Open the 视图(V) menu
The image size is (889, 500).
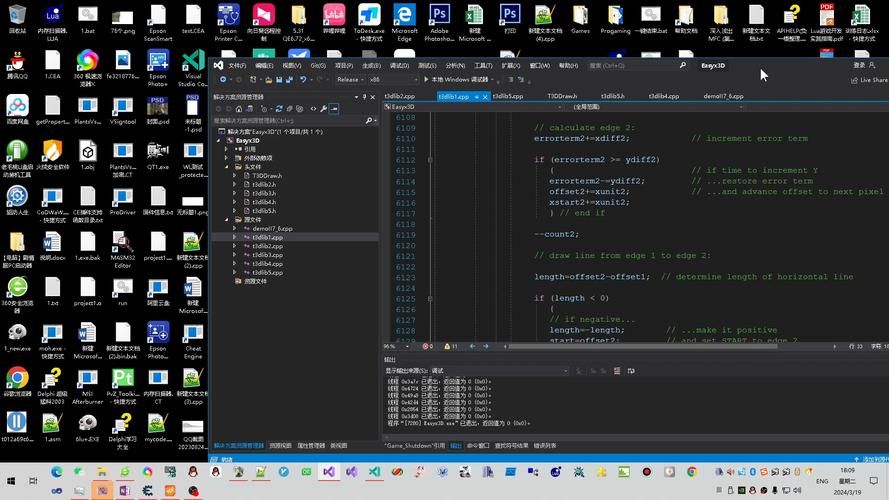pos(291,66)
